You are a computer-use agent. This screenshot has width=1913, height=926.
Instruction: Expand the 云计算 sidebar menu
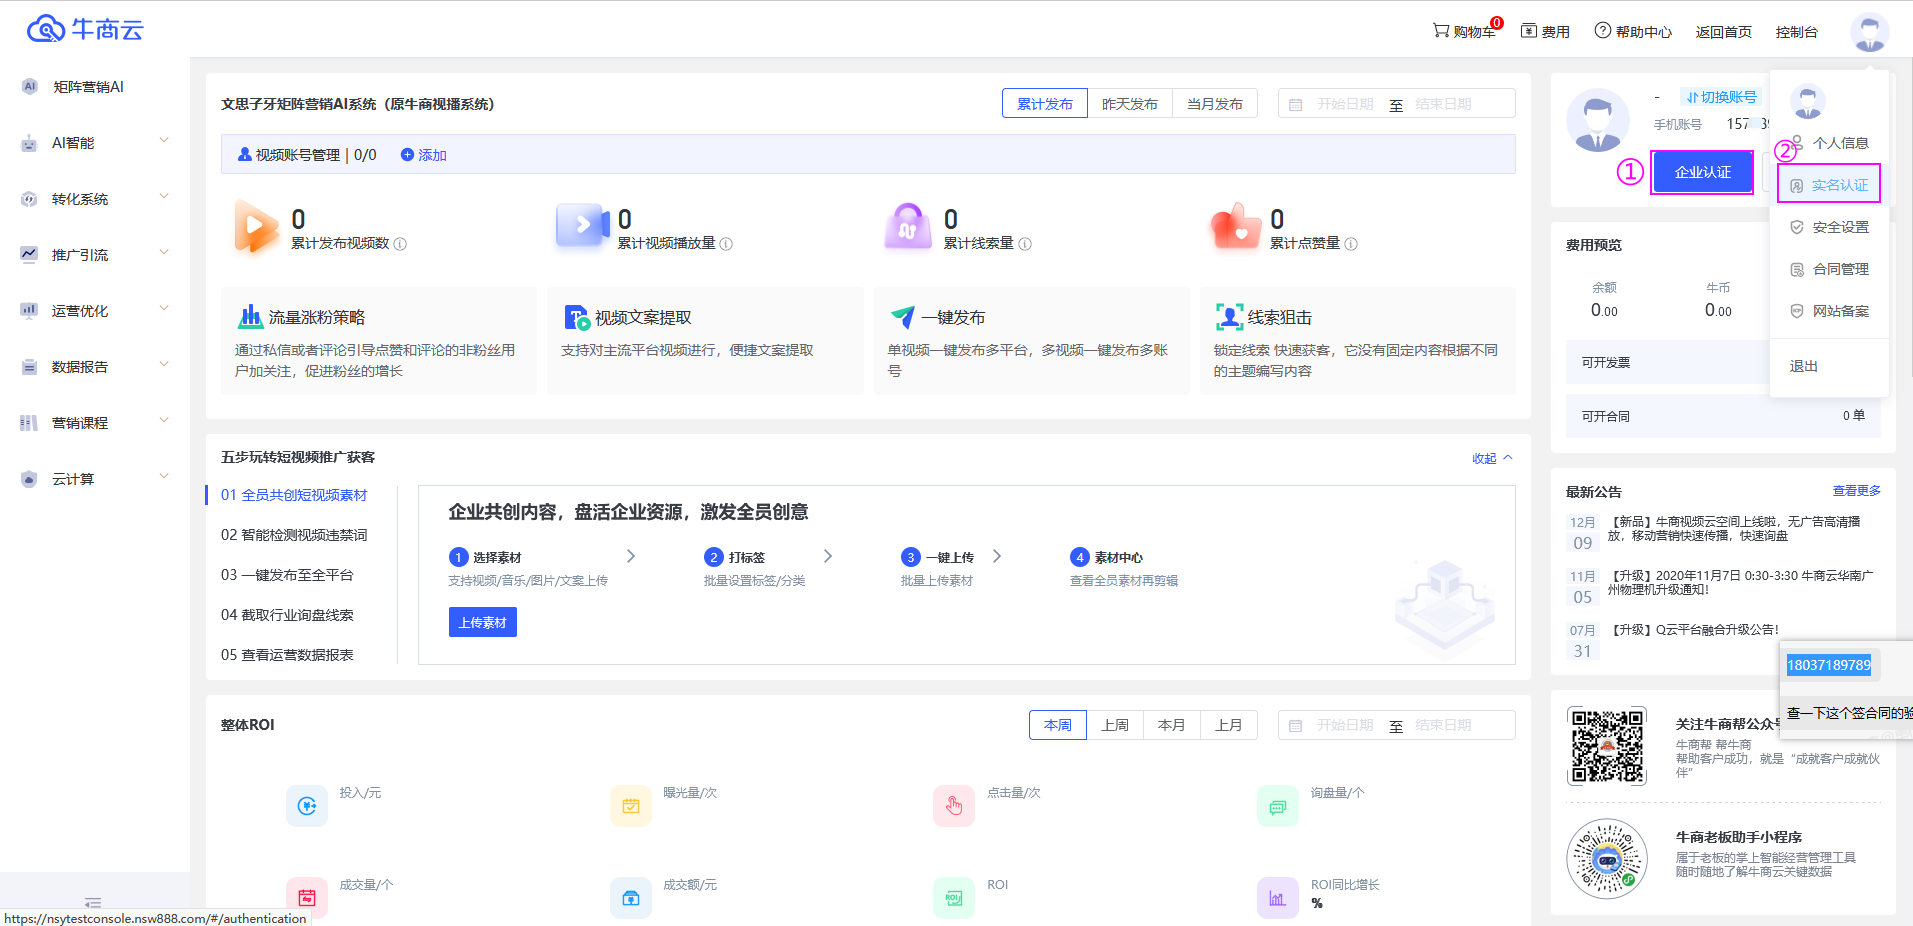point(95,479)
